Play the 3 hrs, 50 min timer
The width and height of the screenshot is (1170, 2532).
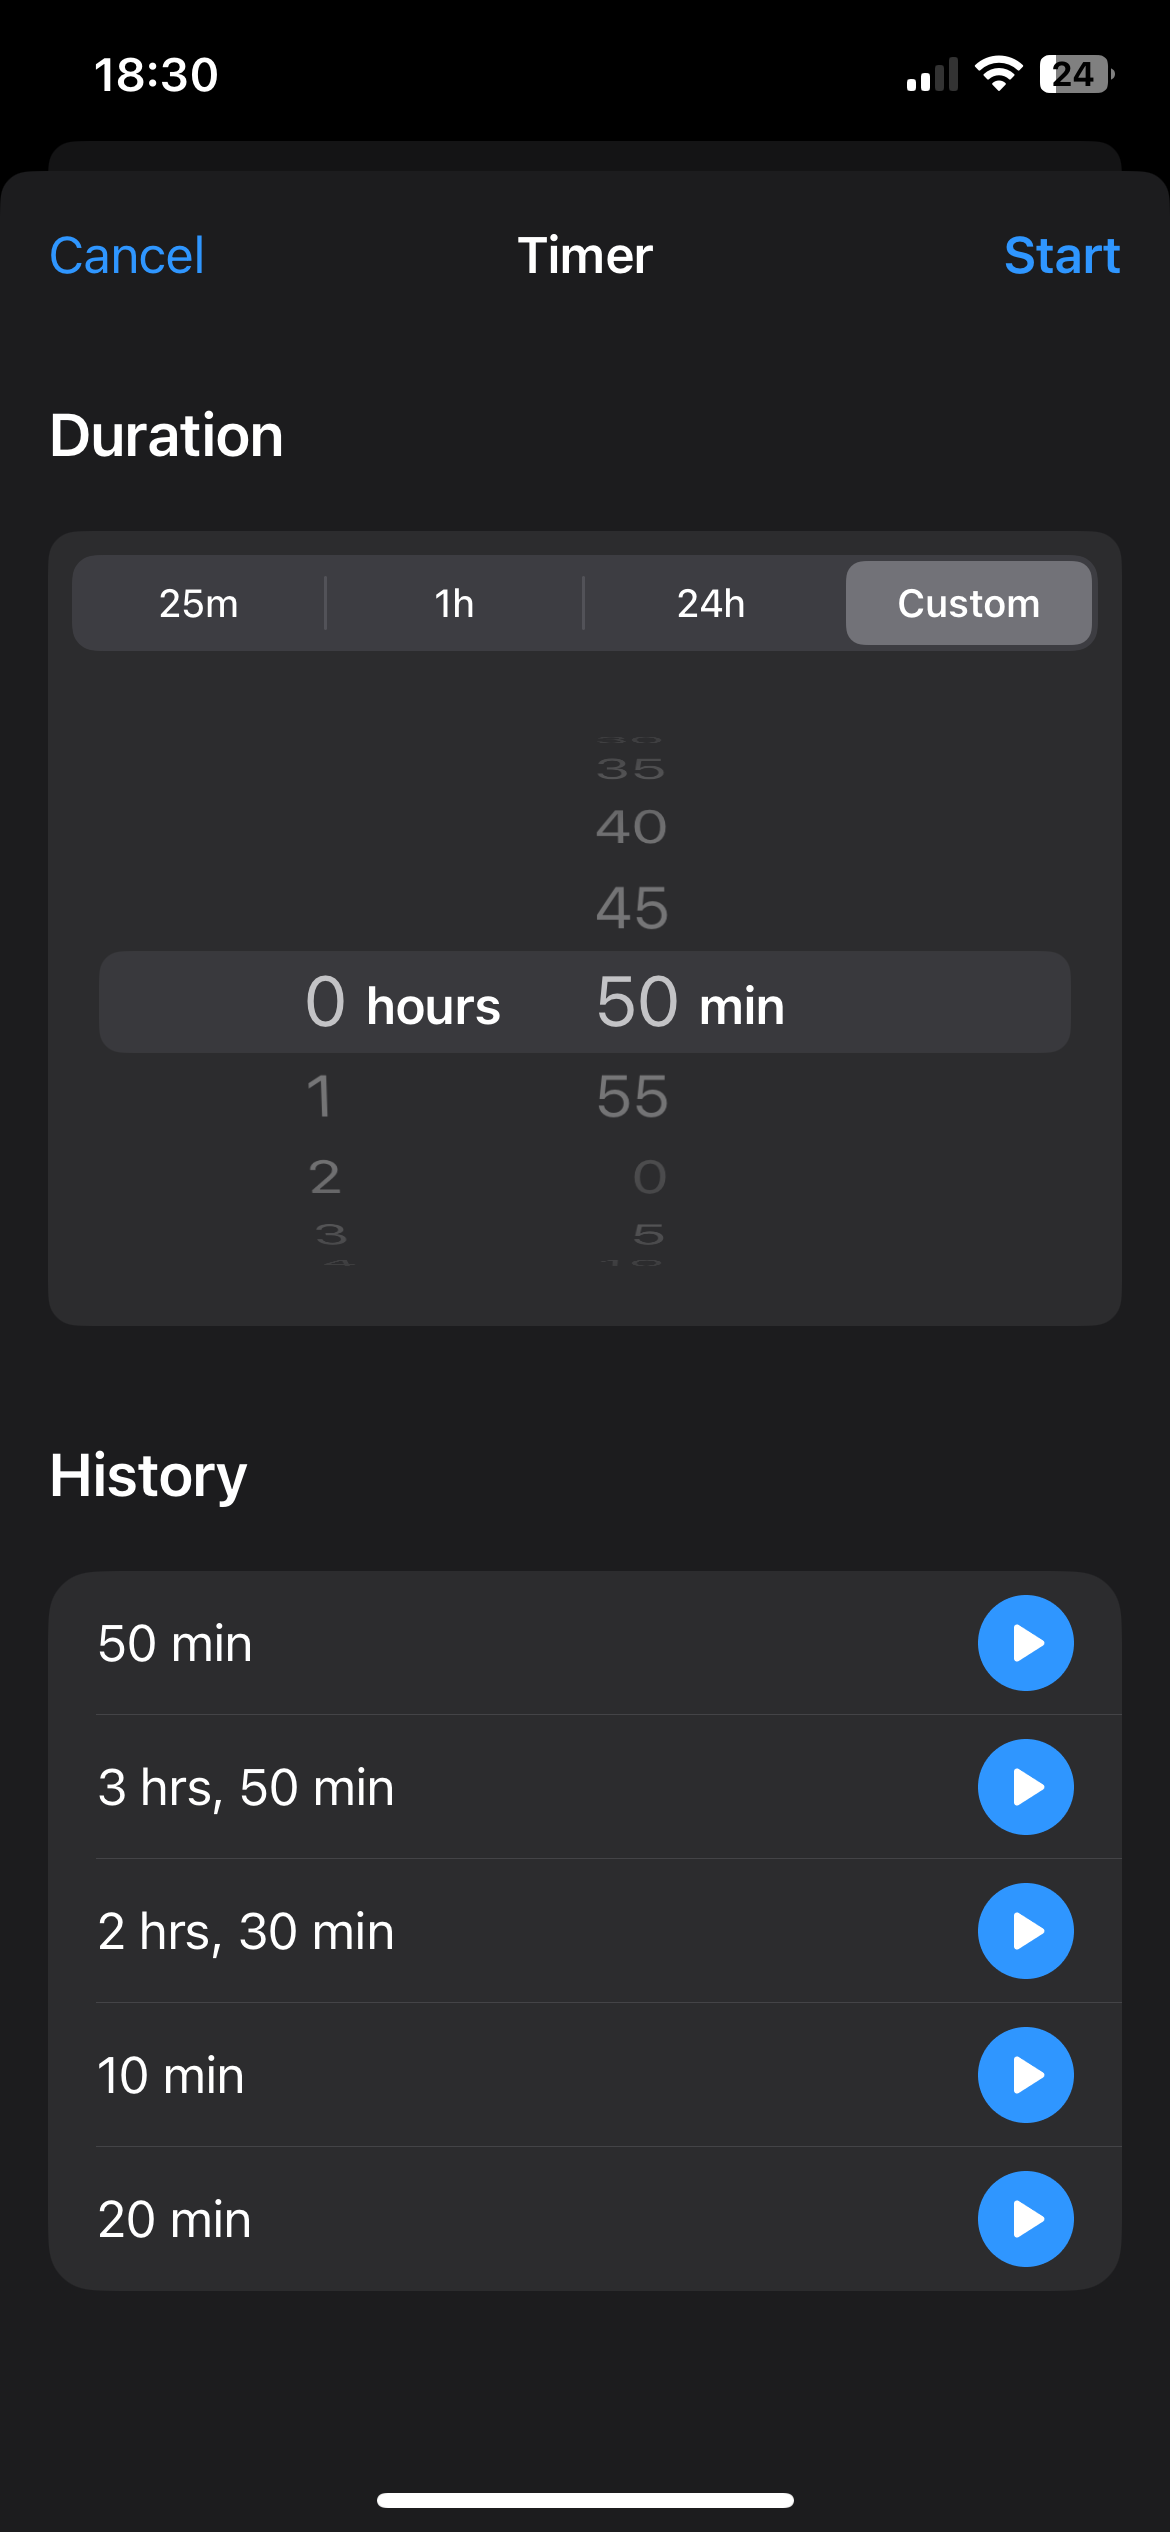(1025, 1787)
